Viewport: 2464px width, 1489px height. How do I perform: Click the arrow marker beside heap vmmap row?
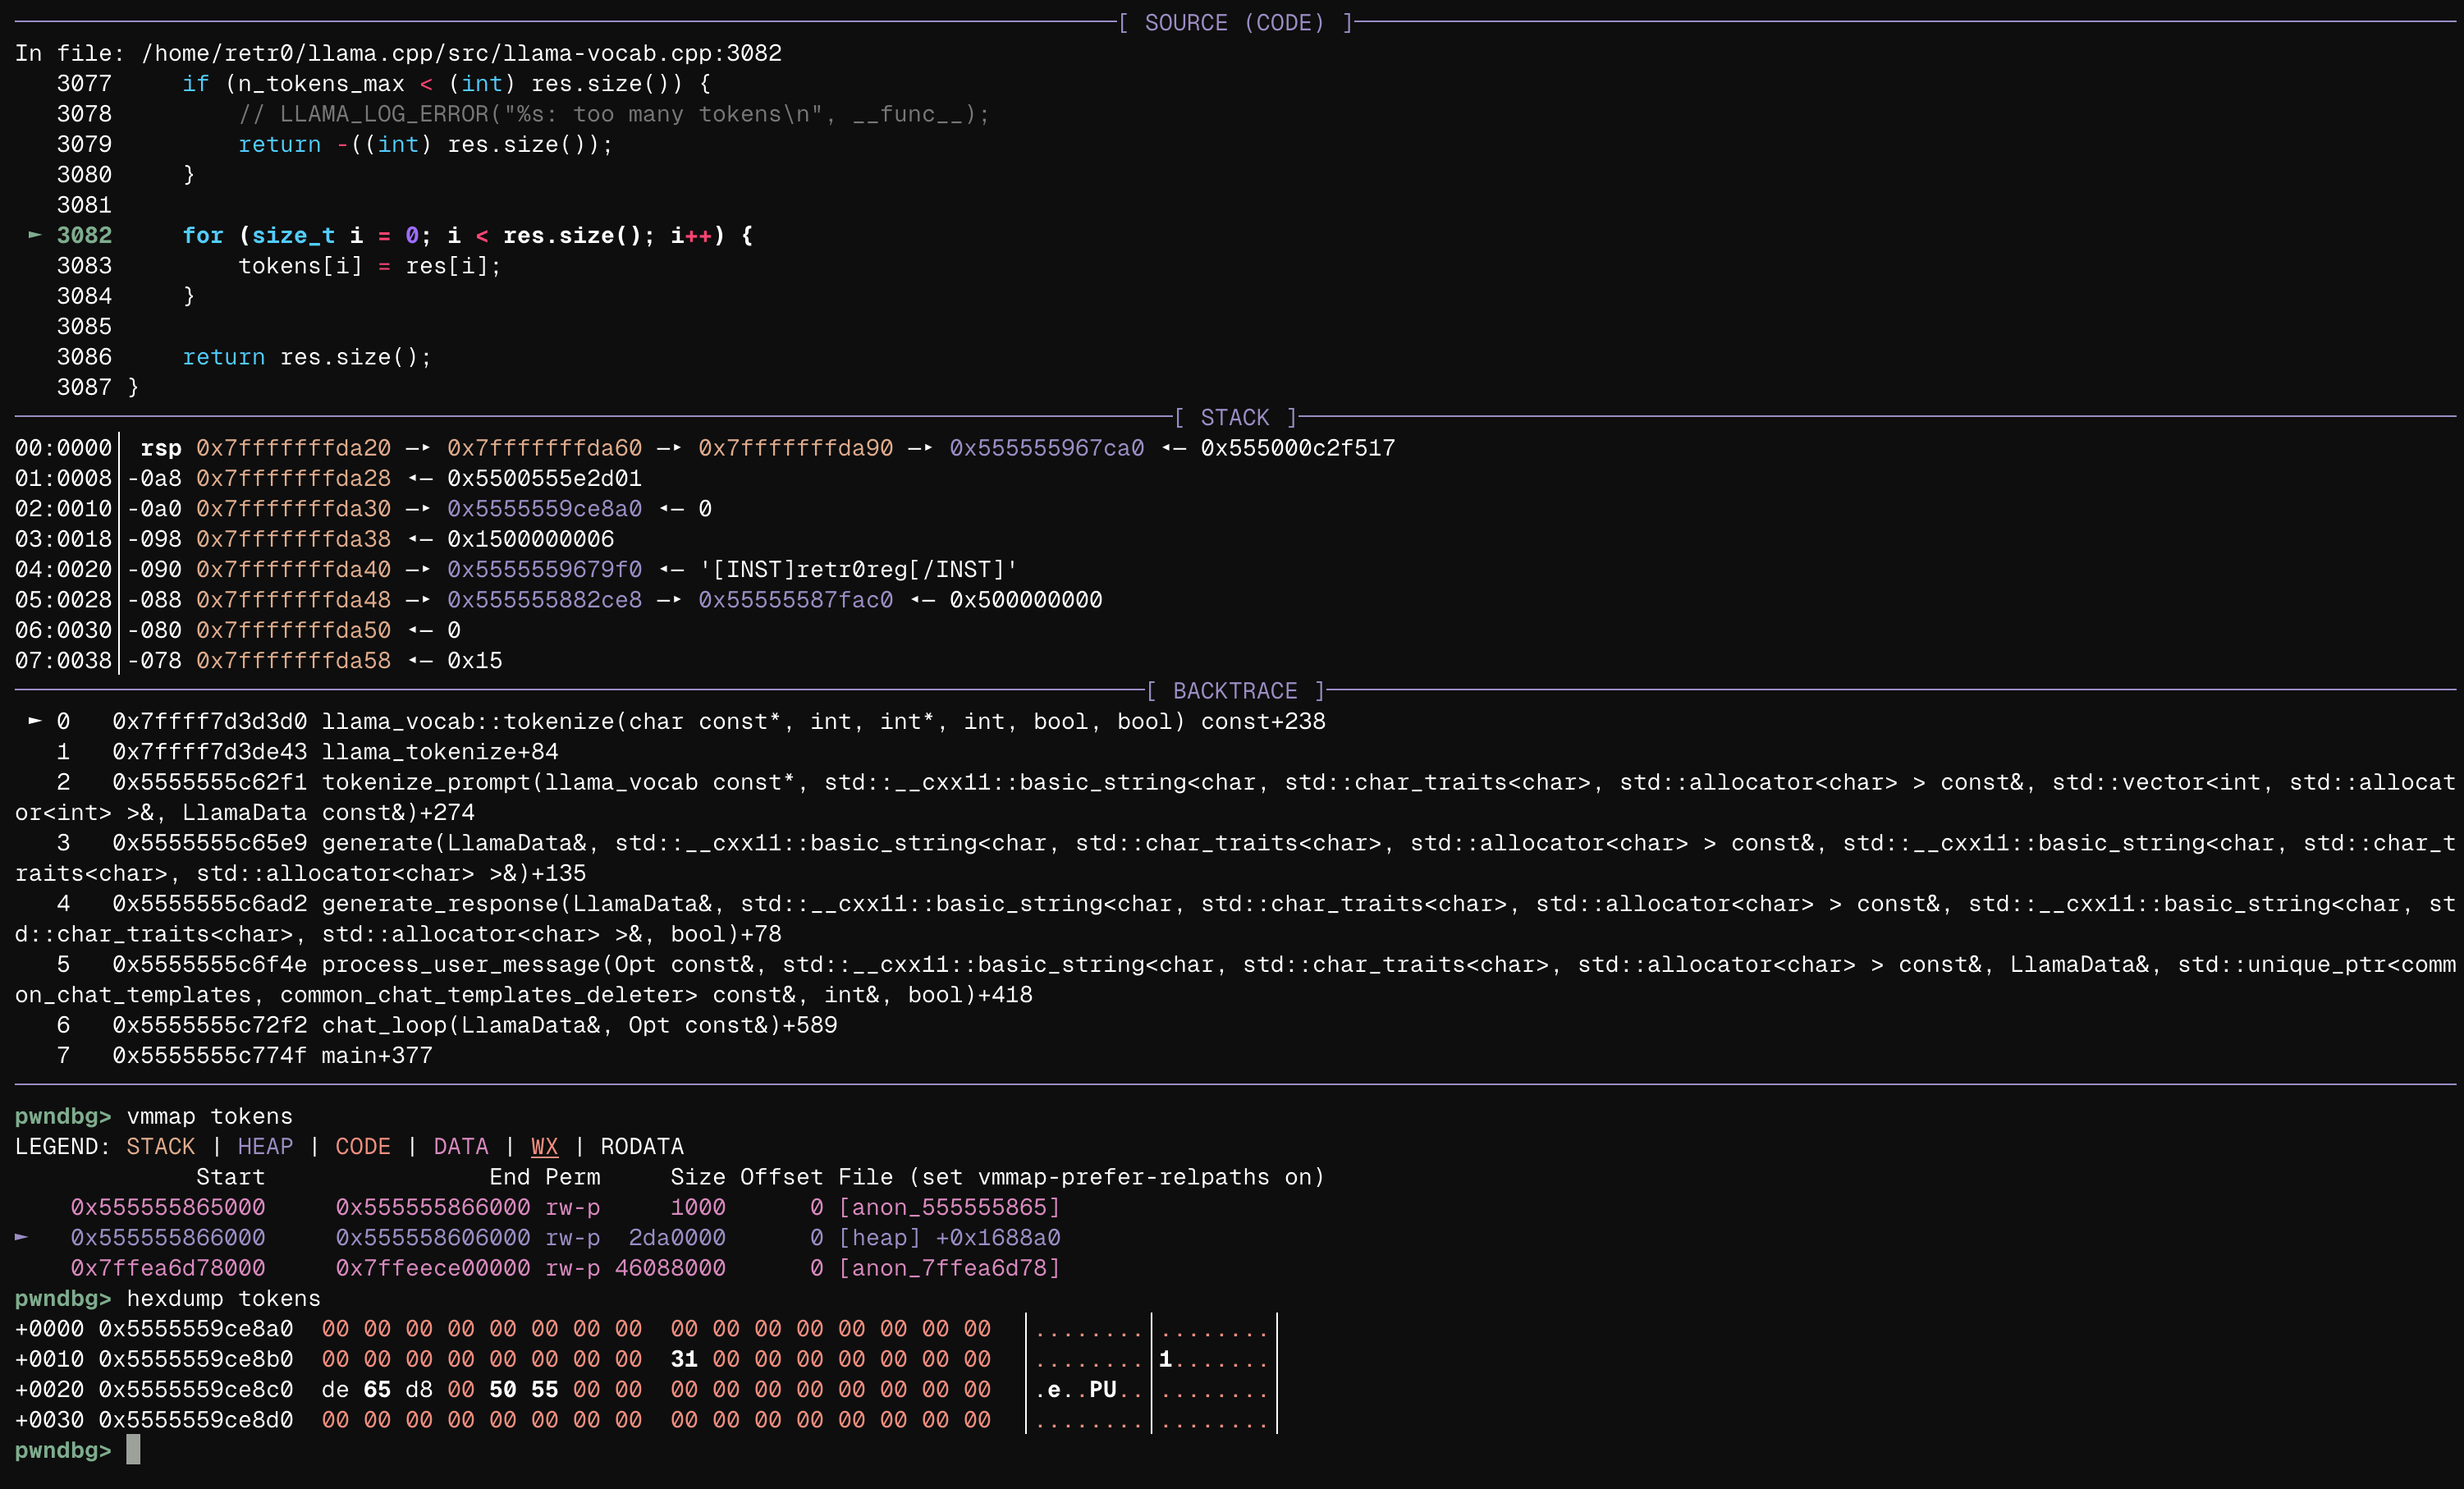coord(21,1237)
